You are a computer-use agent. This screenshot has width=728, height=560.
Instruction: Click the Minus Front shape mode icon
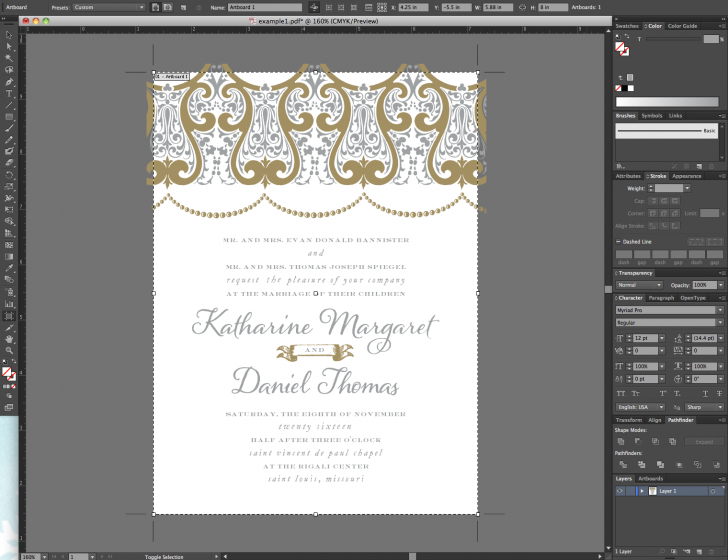(x=637, y=441)
